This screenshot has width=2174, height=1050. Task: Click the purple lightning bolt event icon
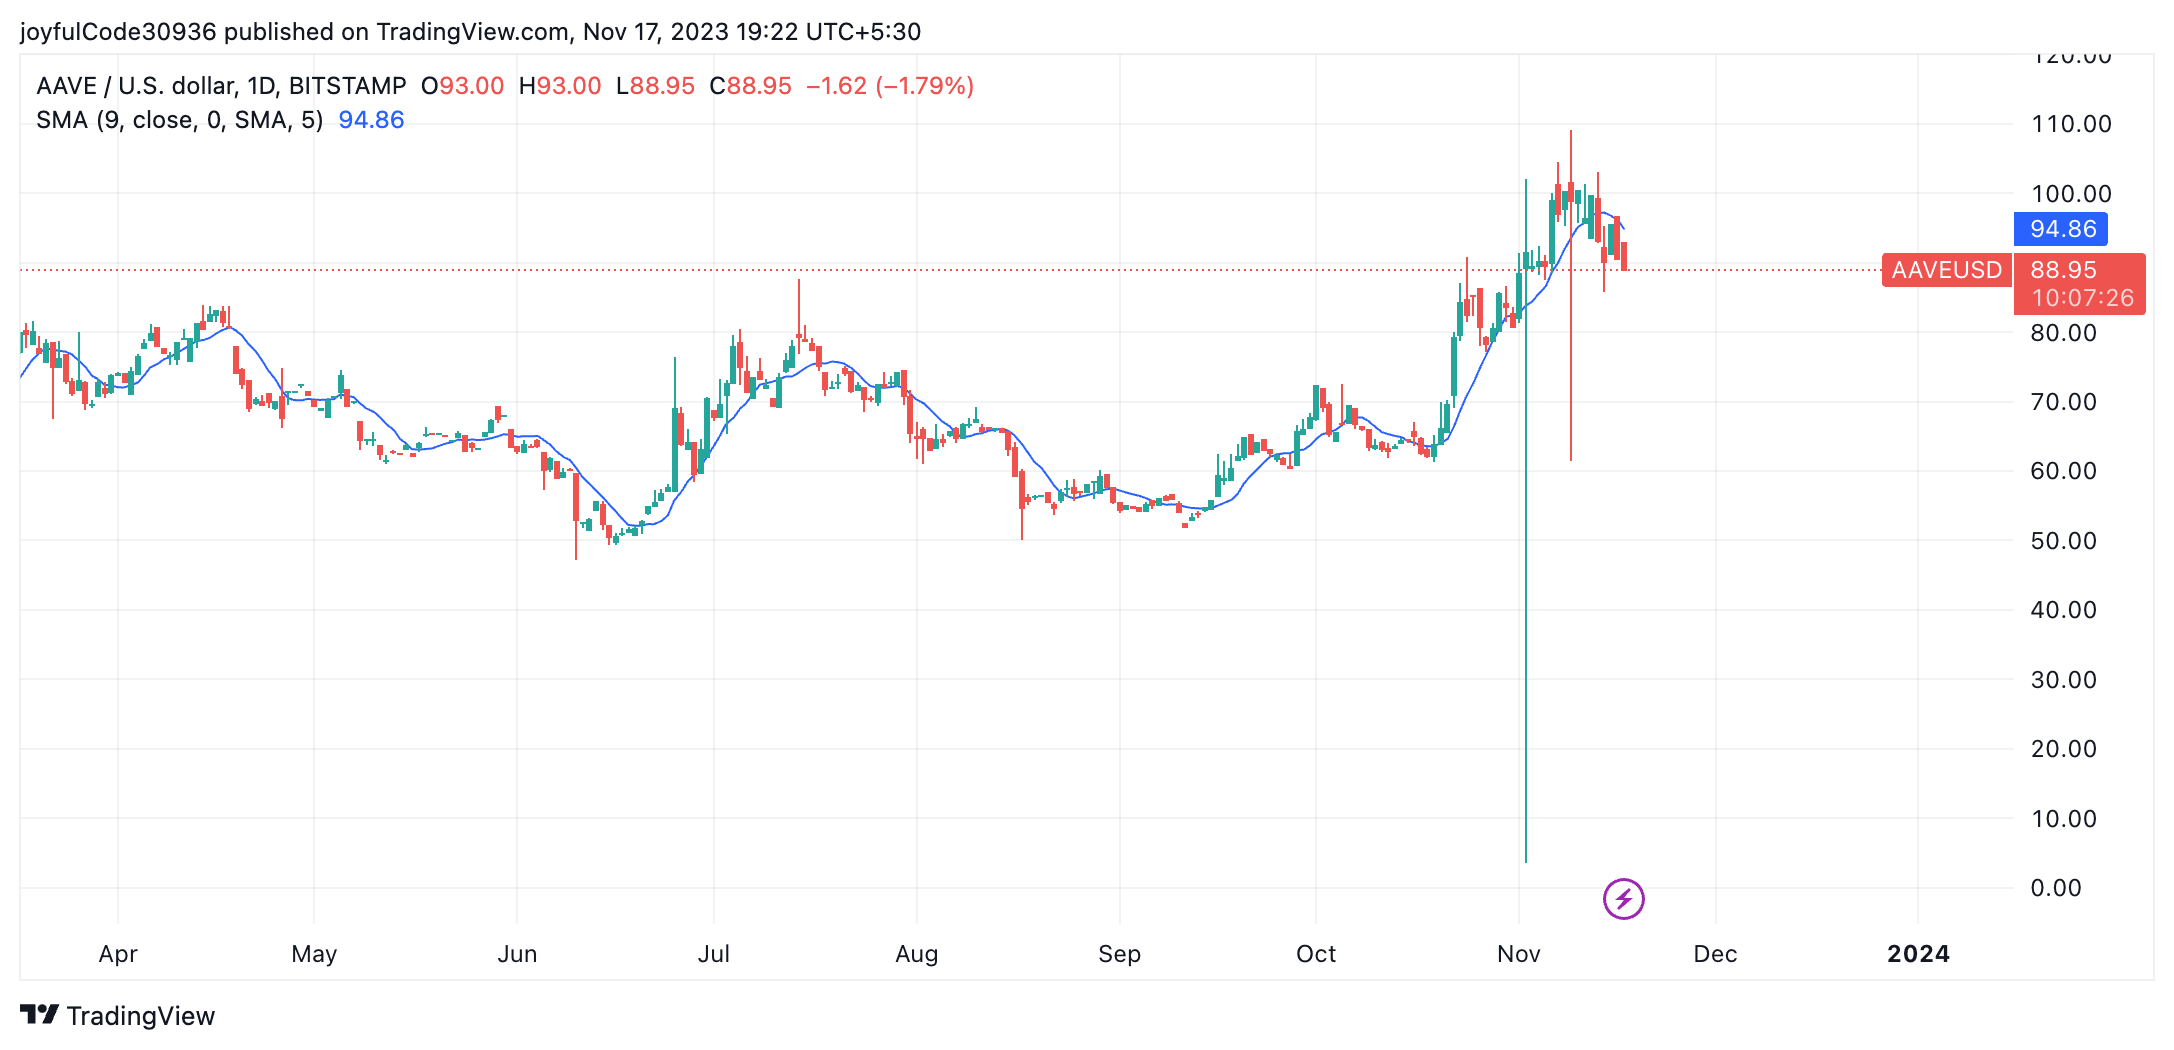click(x=1623, y=898)
